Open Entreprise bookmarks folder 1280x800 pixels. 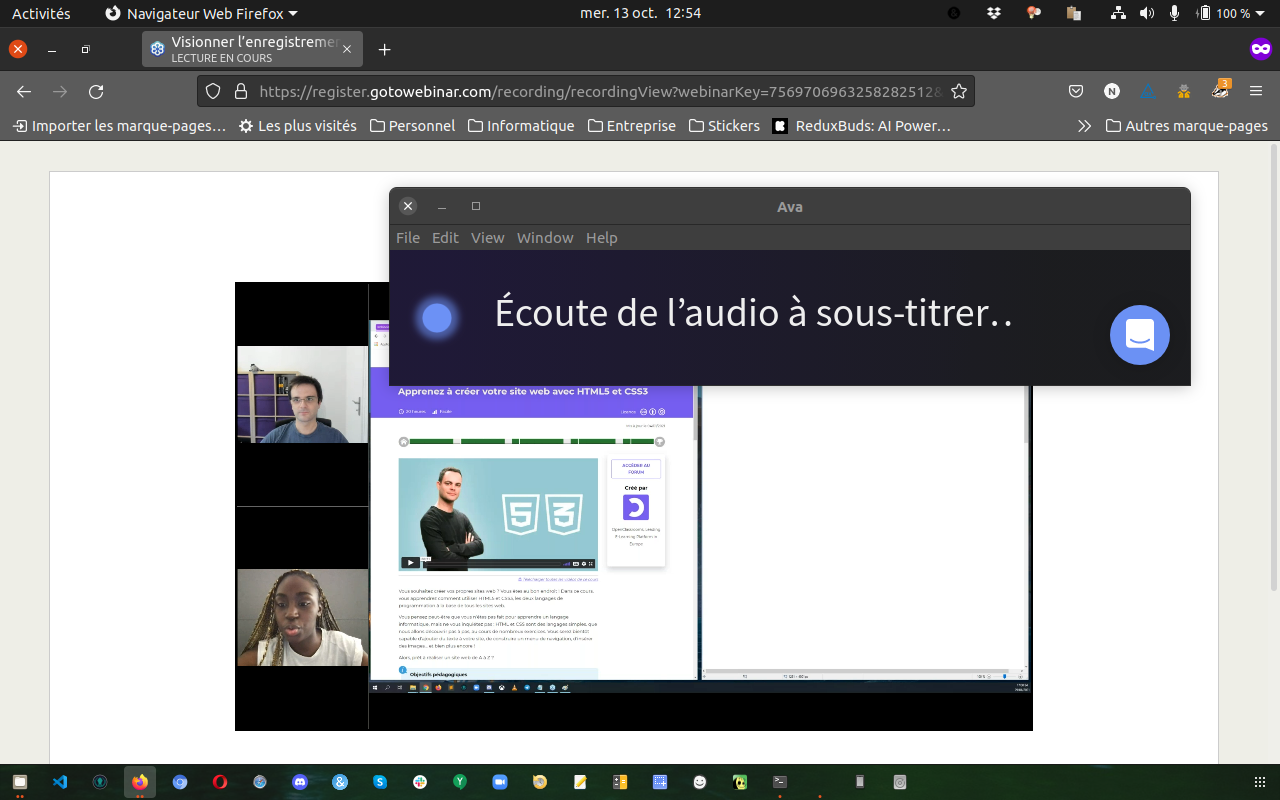632,126
